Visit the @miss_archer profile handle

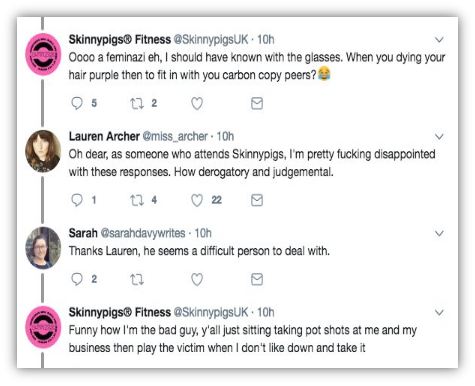[175, 136]
